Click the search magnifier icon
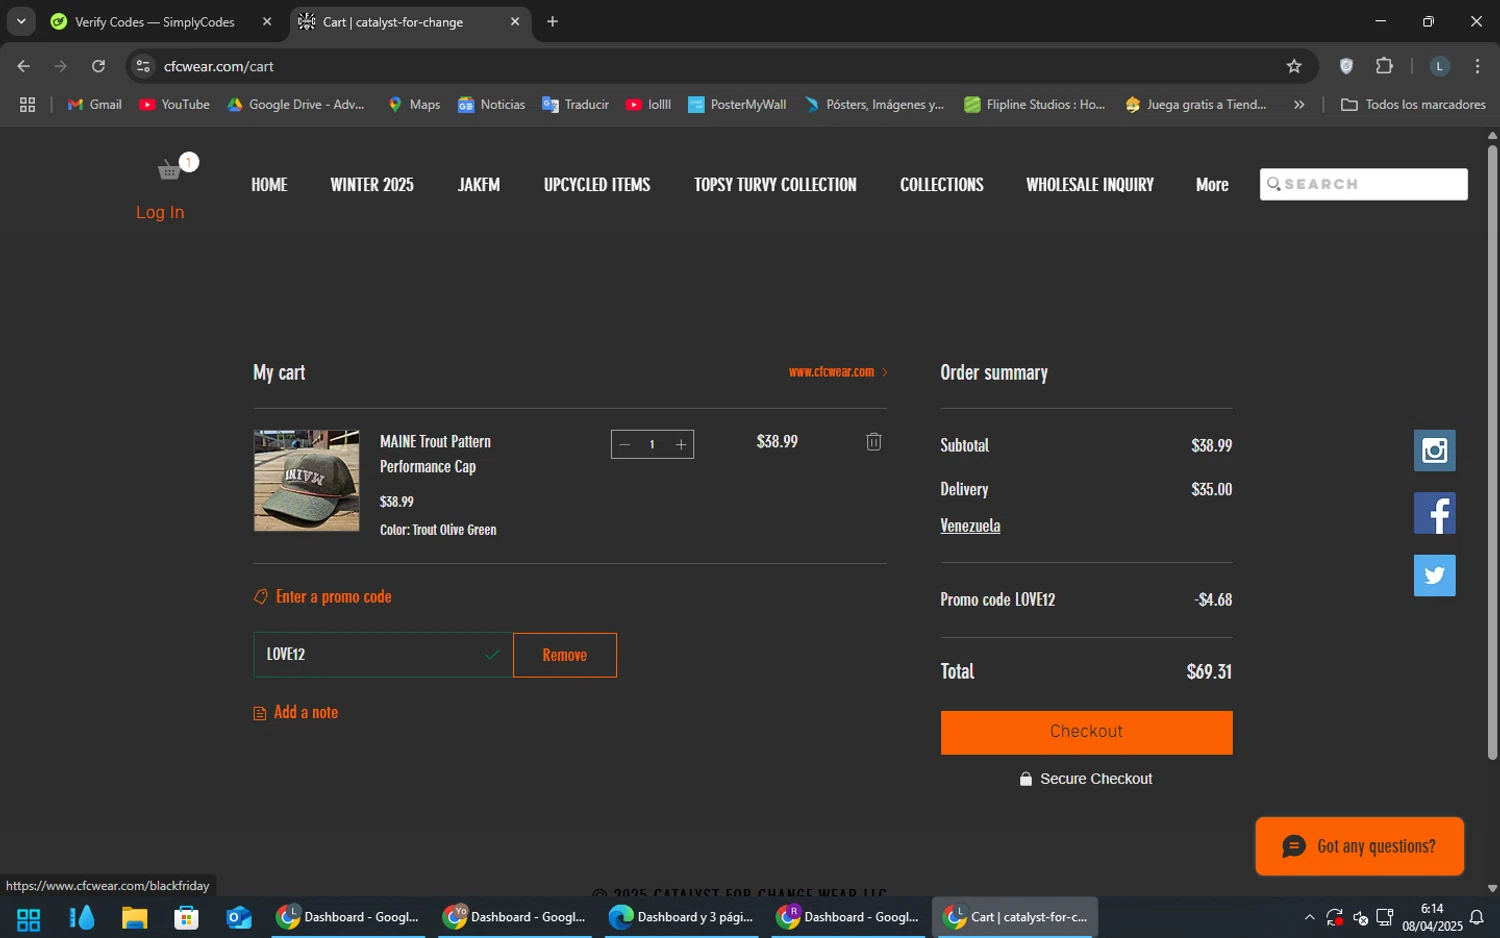This screenshot has height=938, width=1500. coord(1274,184)
